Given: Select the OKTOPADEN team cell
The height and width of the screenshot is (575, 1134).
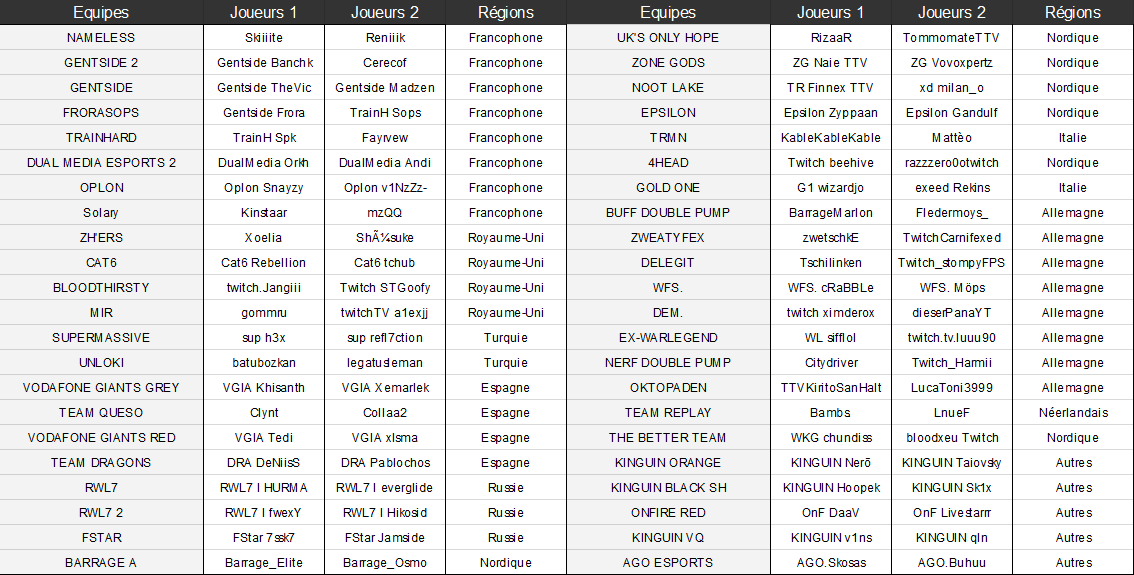Looking at the screenshot, I should 668,388.
